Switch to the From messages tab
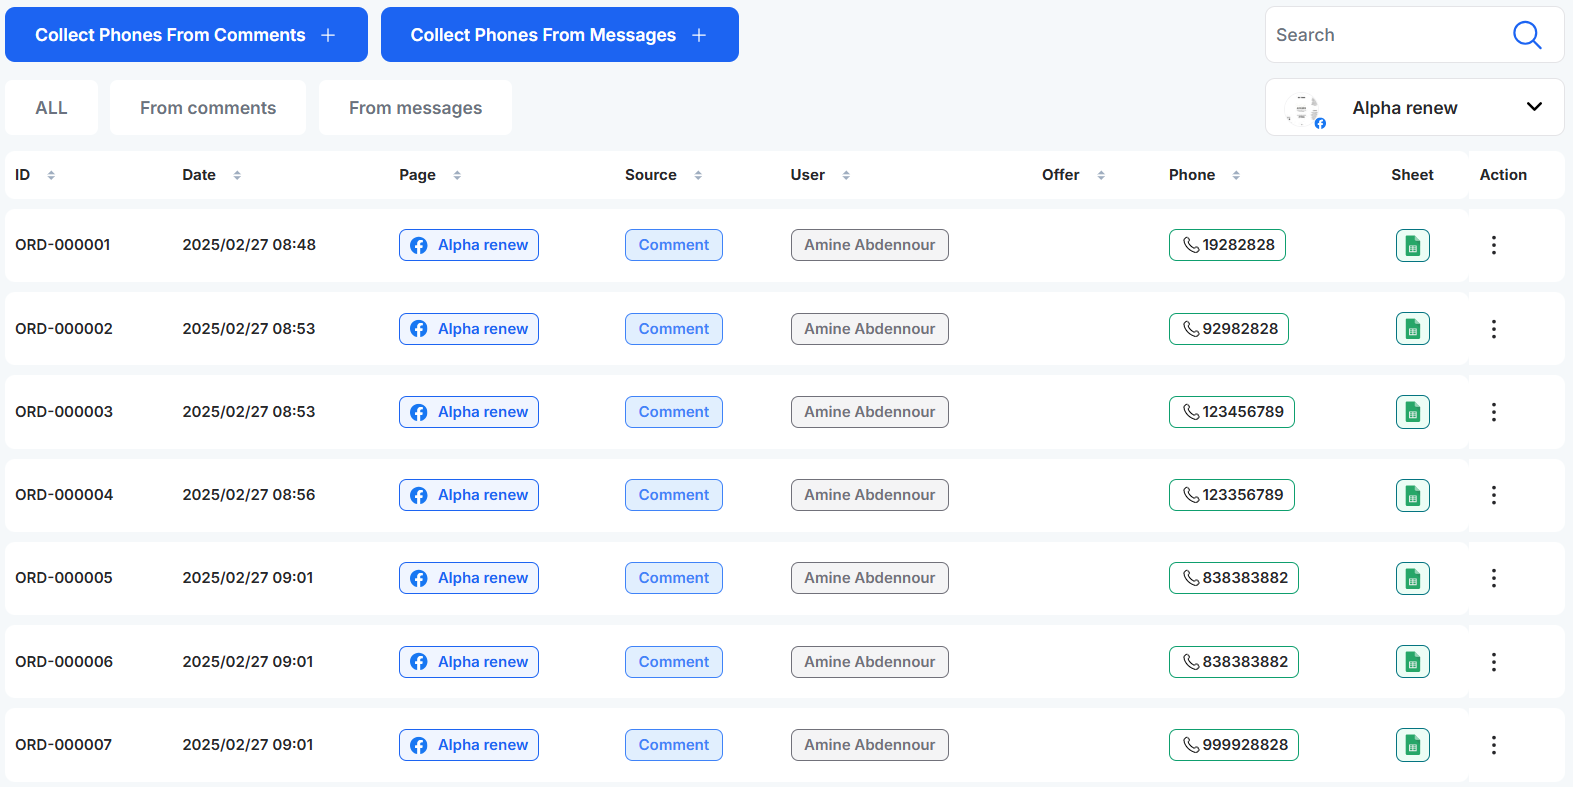Image resolution: width=1573 pixels, height=787 pixels. tap(415, 108)
